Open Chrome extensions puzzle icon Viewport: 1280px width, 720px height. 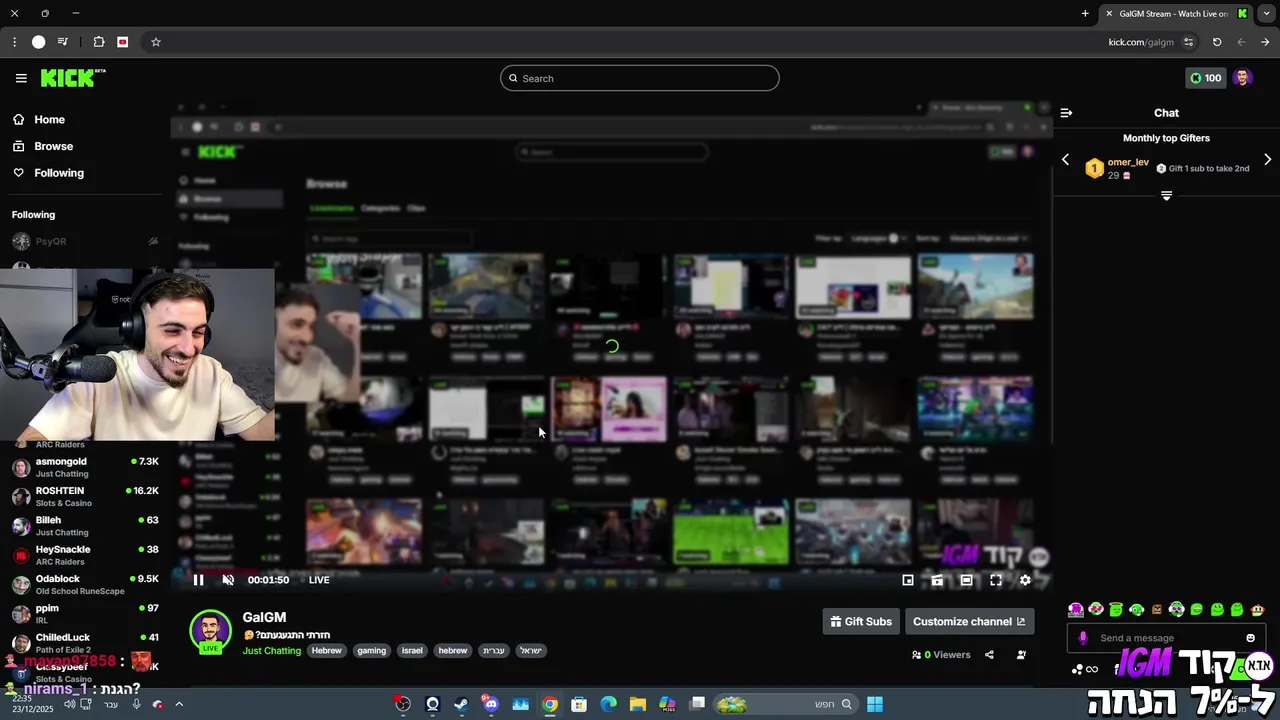point(99,42)
